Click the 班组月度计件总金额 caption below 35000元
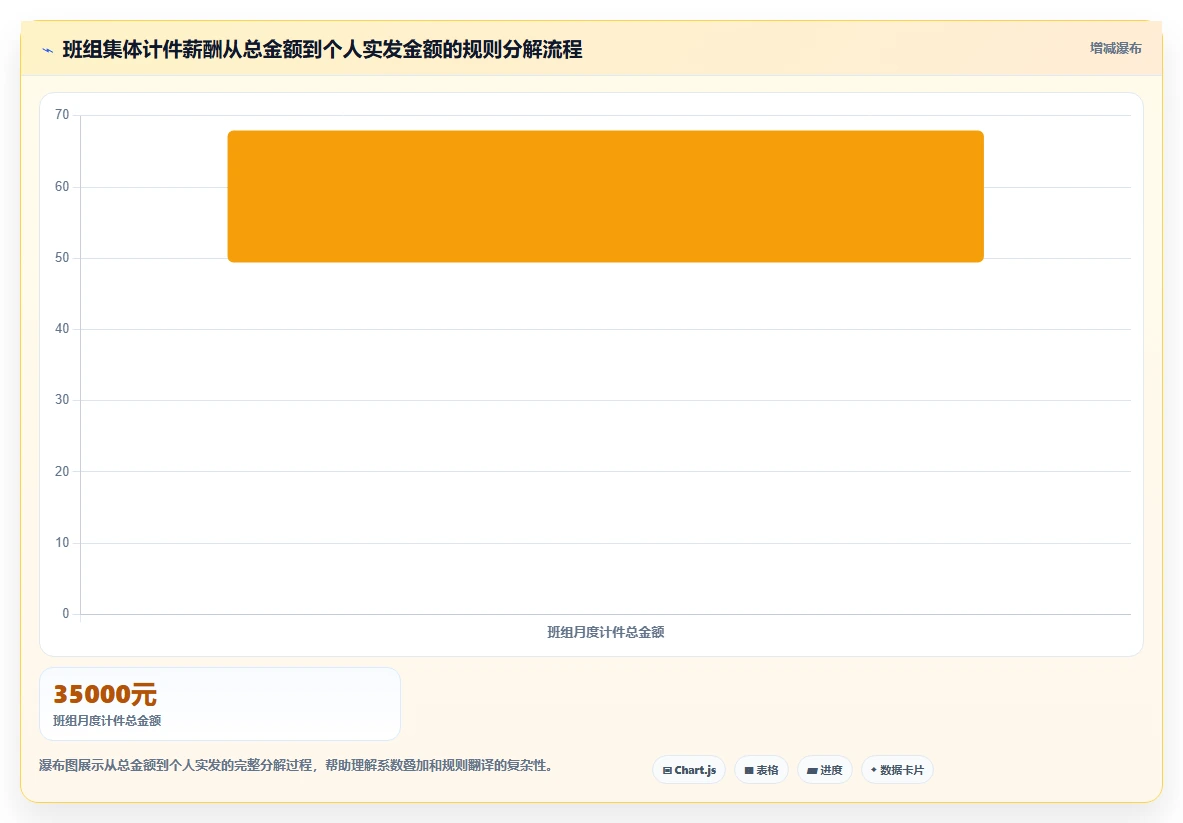1183x823 pixels. pyautogui.click(x=107, y=720)
